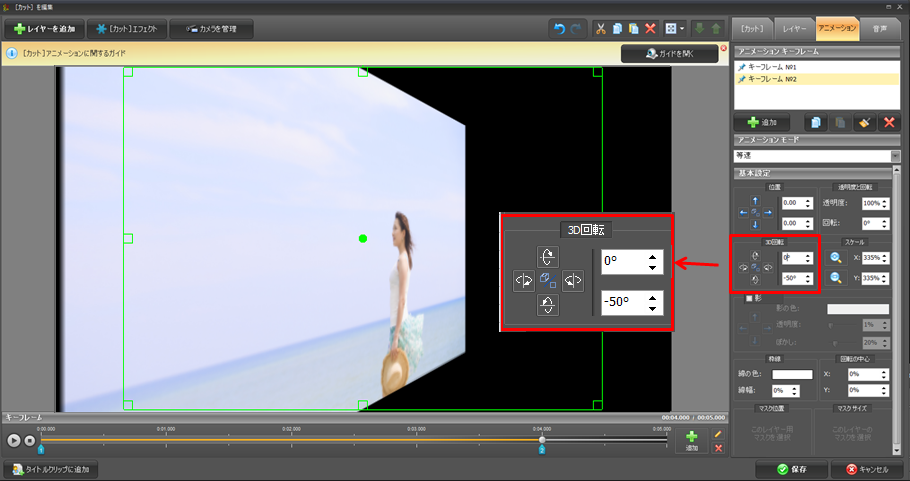Select キーフレーム №2 in the list
Viewport: 910px width, 481px height.
[817, 79]
